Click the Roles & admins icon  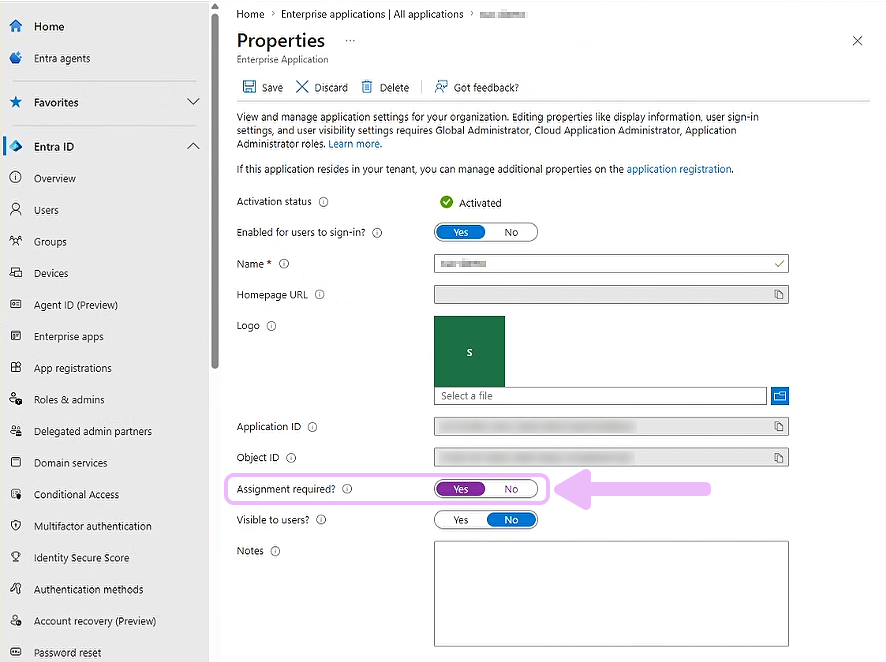coord(16,399)
